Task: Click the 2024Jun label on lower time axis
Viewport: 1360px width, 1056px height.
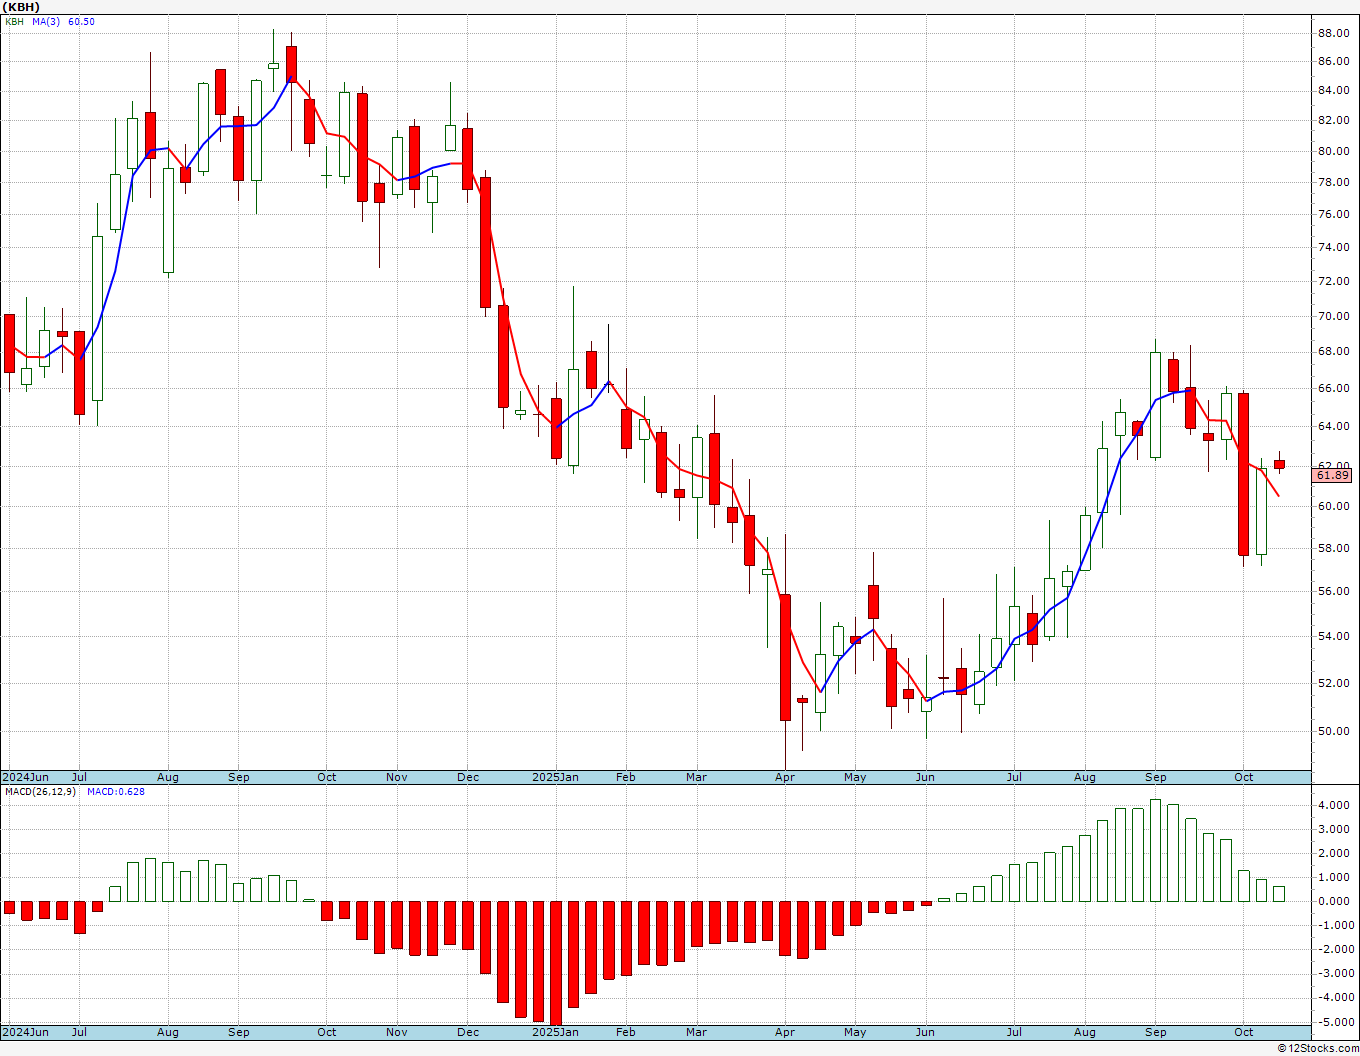Action: pos(25,1032)
